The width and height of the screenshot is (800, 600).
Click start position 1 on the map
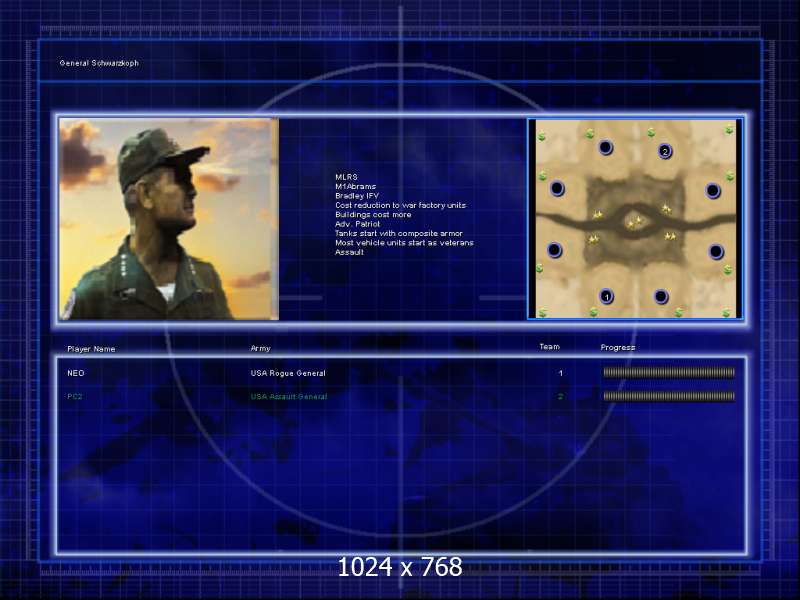point(606,296)
